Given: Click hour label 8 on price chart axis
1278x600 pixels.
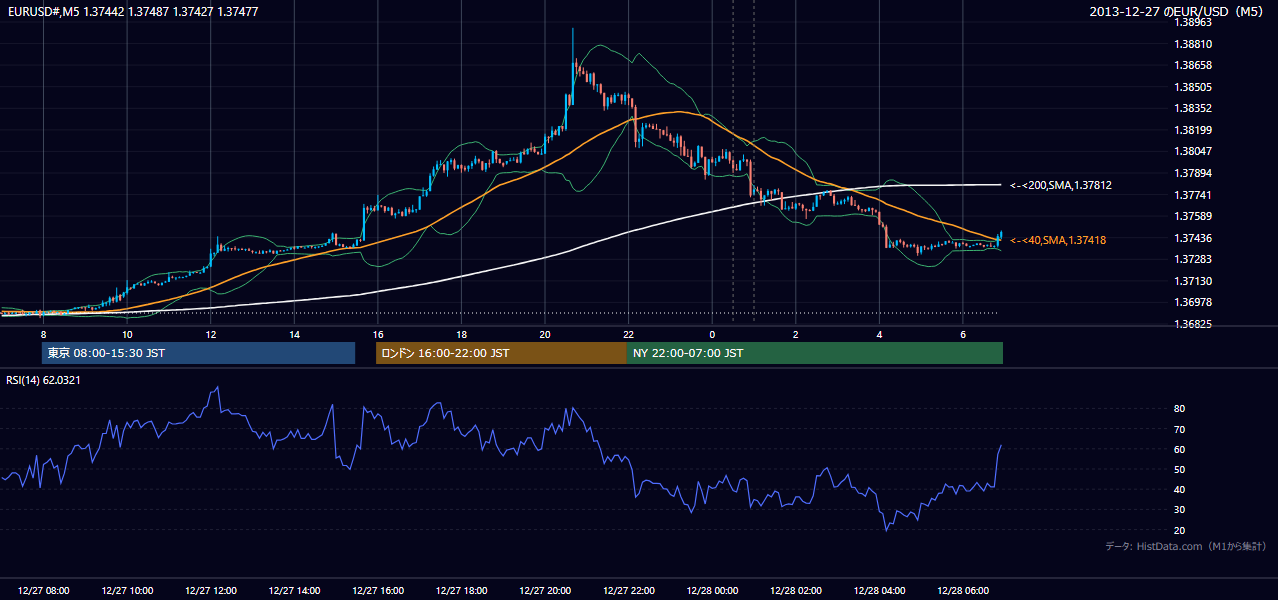Looking at the screenshot, I should tap(44, 334).
